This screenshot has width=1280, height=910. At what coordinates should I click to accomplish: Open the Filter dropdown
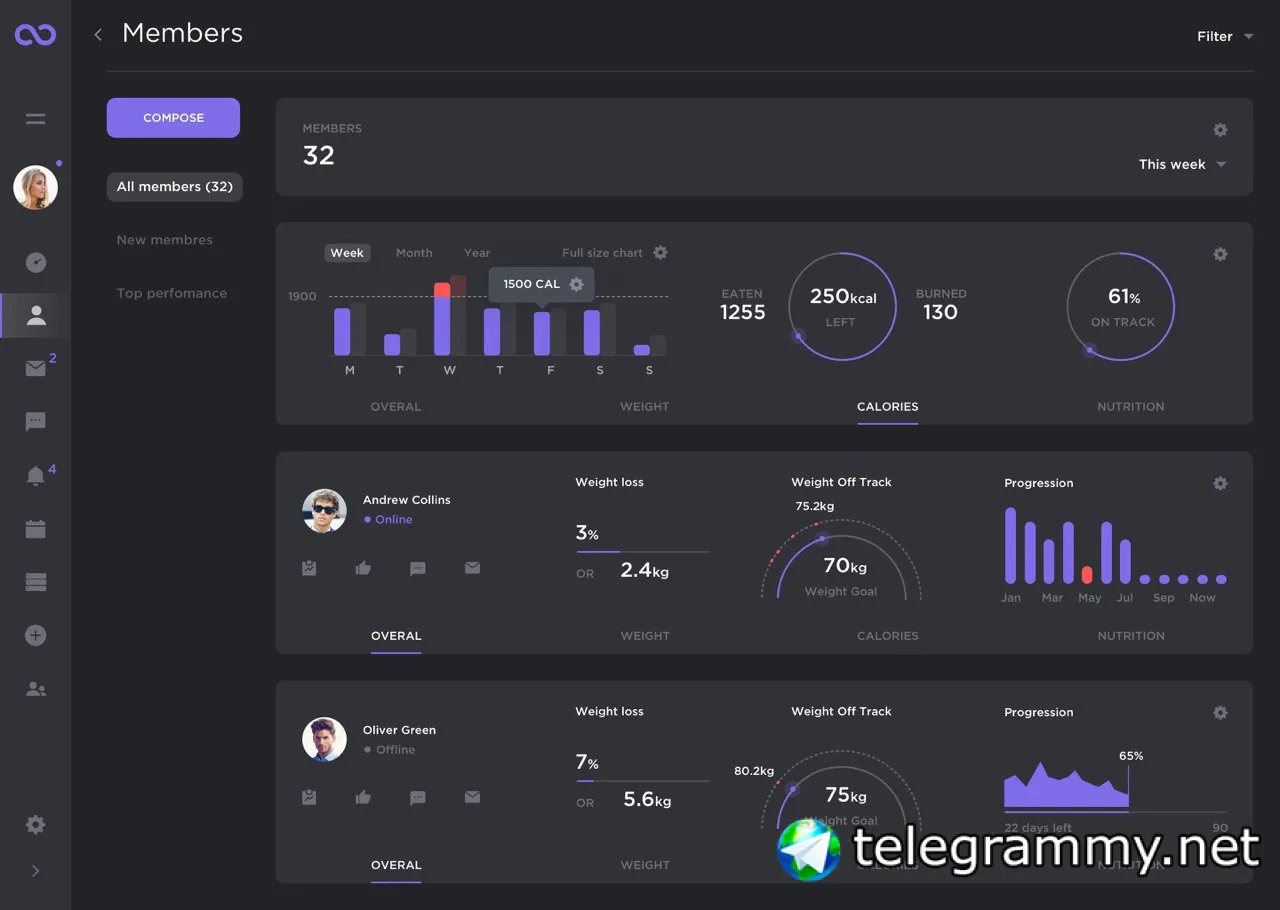point(1225,36)
